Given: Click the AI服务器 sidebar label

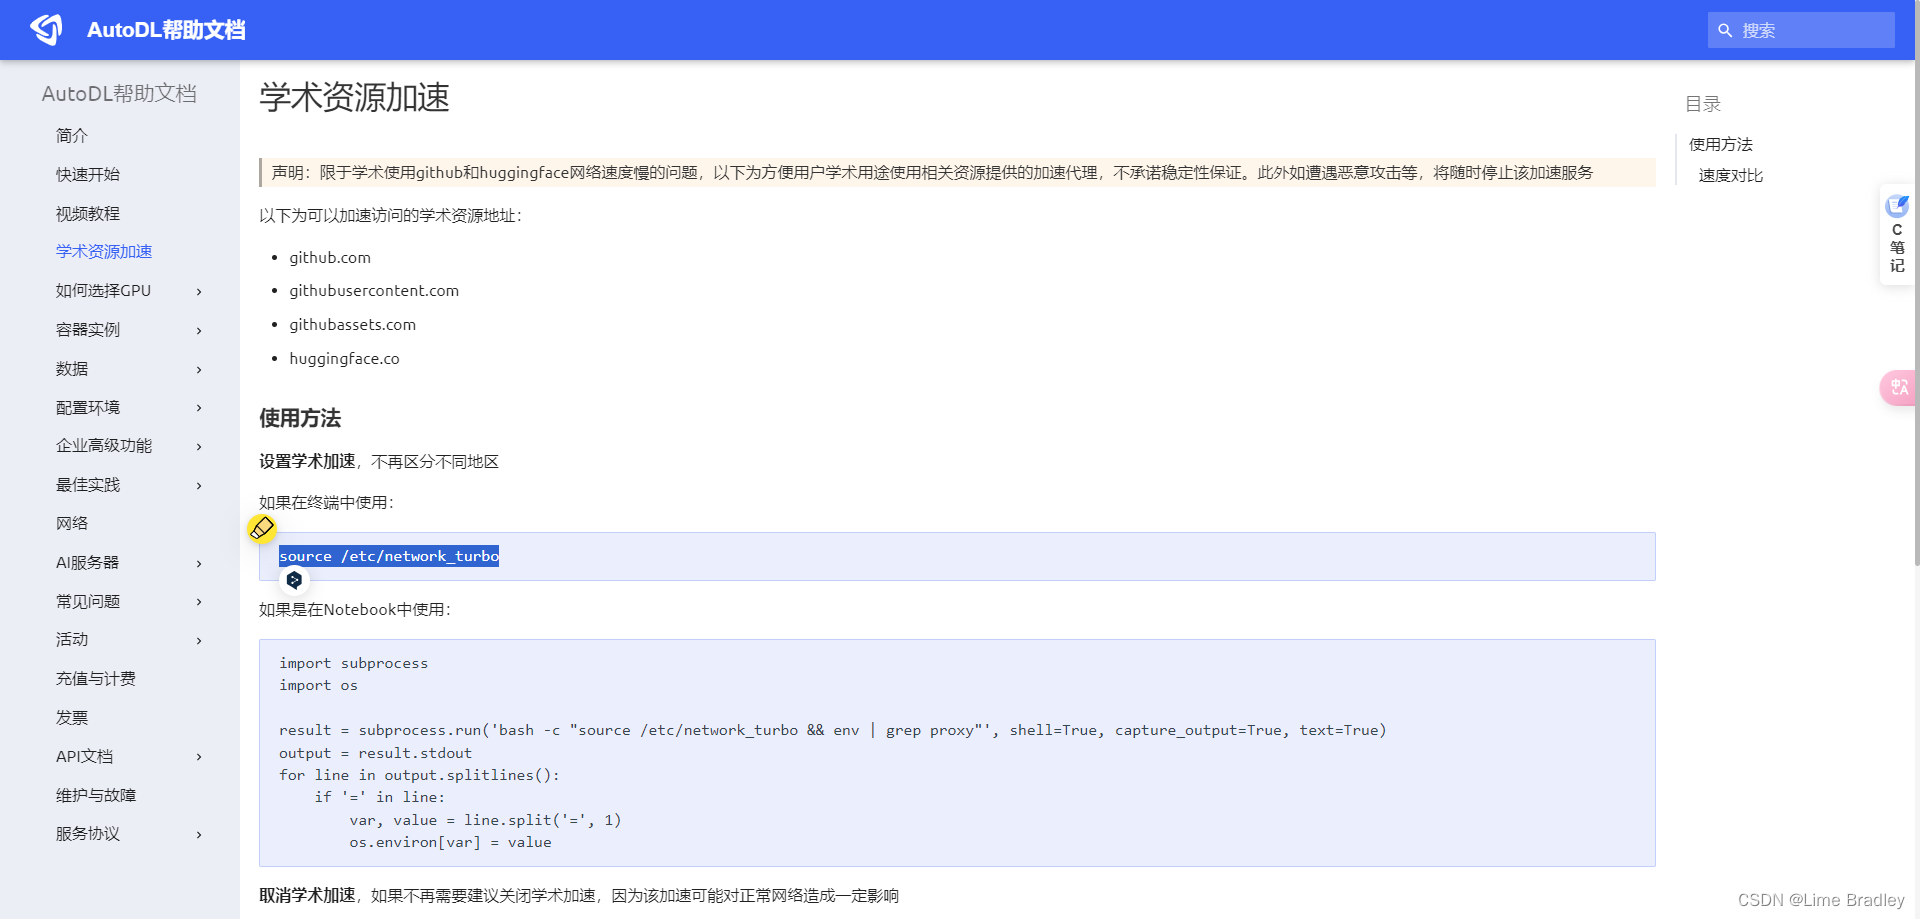Looking at the screenshot, I should point(87,562).
